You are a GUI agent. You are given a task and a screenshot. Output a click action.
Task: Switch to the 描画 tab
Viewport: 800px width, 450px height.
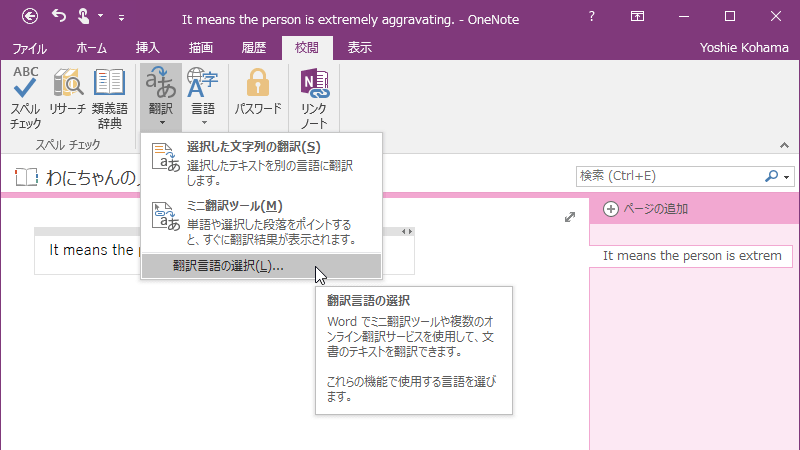click(x=201, y=48)
